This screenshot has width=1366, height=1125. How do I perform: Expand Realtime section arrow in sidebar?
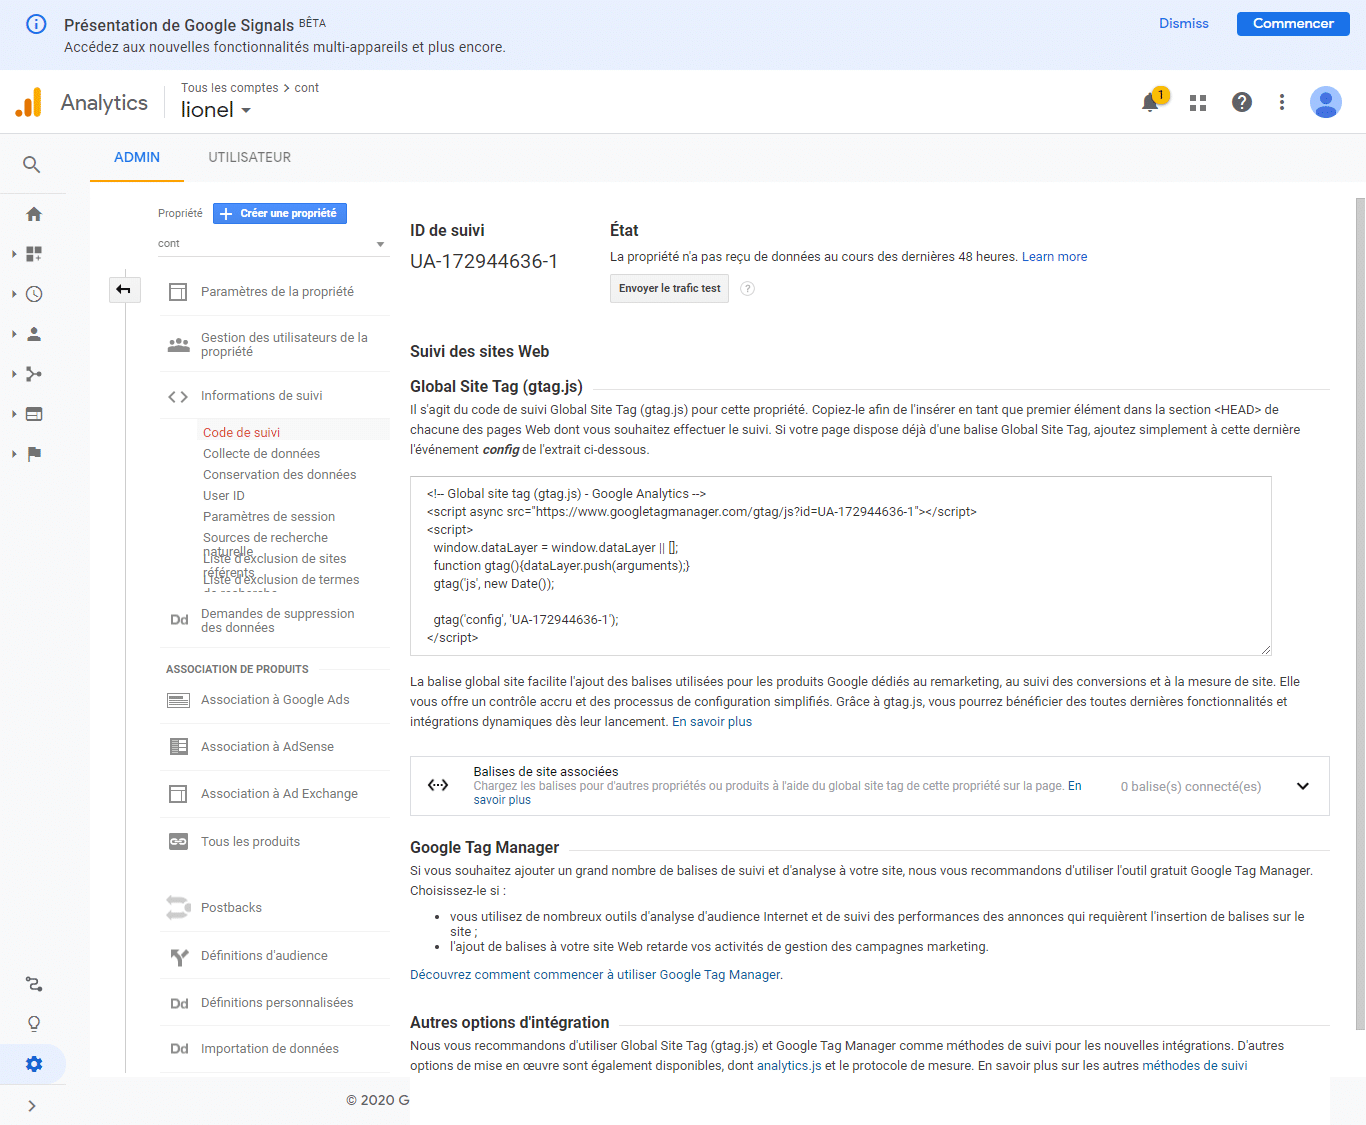click(14, 294)
